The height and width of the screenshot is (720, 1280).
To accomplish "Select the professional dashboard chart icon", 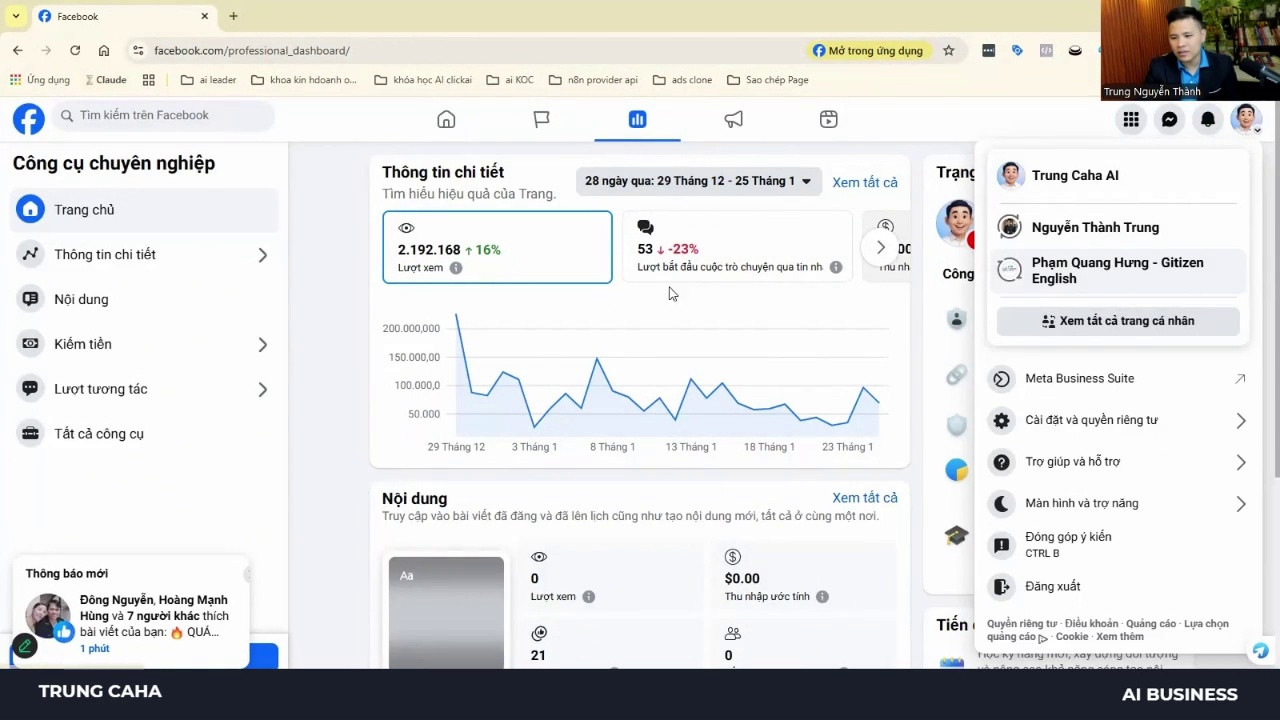I will click(x=637, y=119).
